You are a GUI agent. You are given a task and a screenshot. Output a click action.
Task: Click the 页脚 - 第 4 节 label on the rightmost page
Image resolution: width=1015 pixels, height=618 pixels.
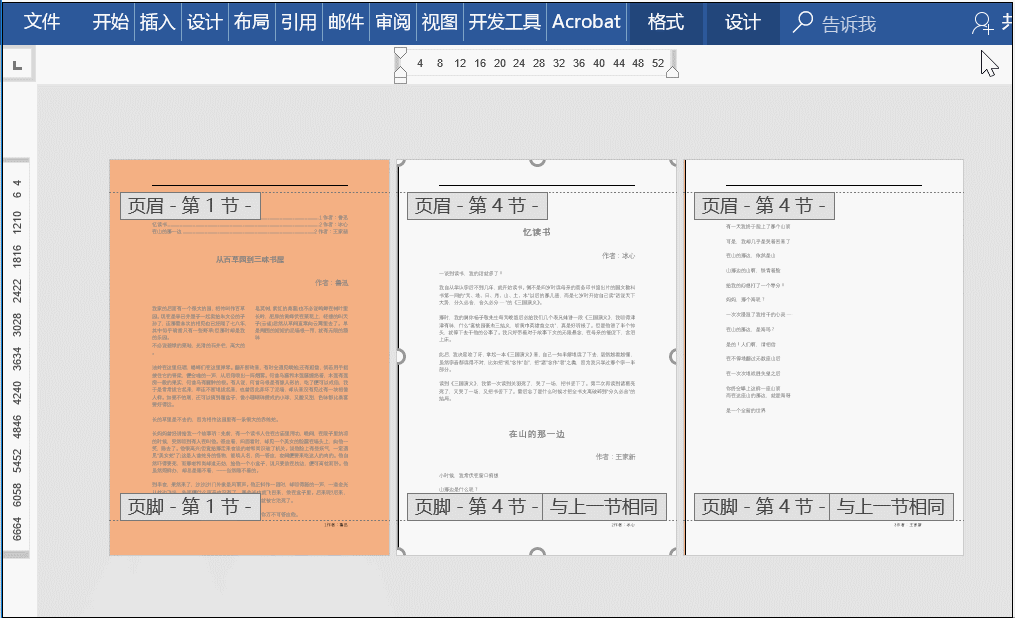(761, 507)
